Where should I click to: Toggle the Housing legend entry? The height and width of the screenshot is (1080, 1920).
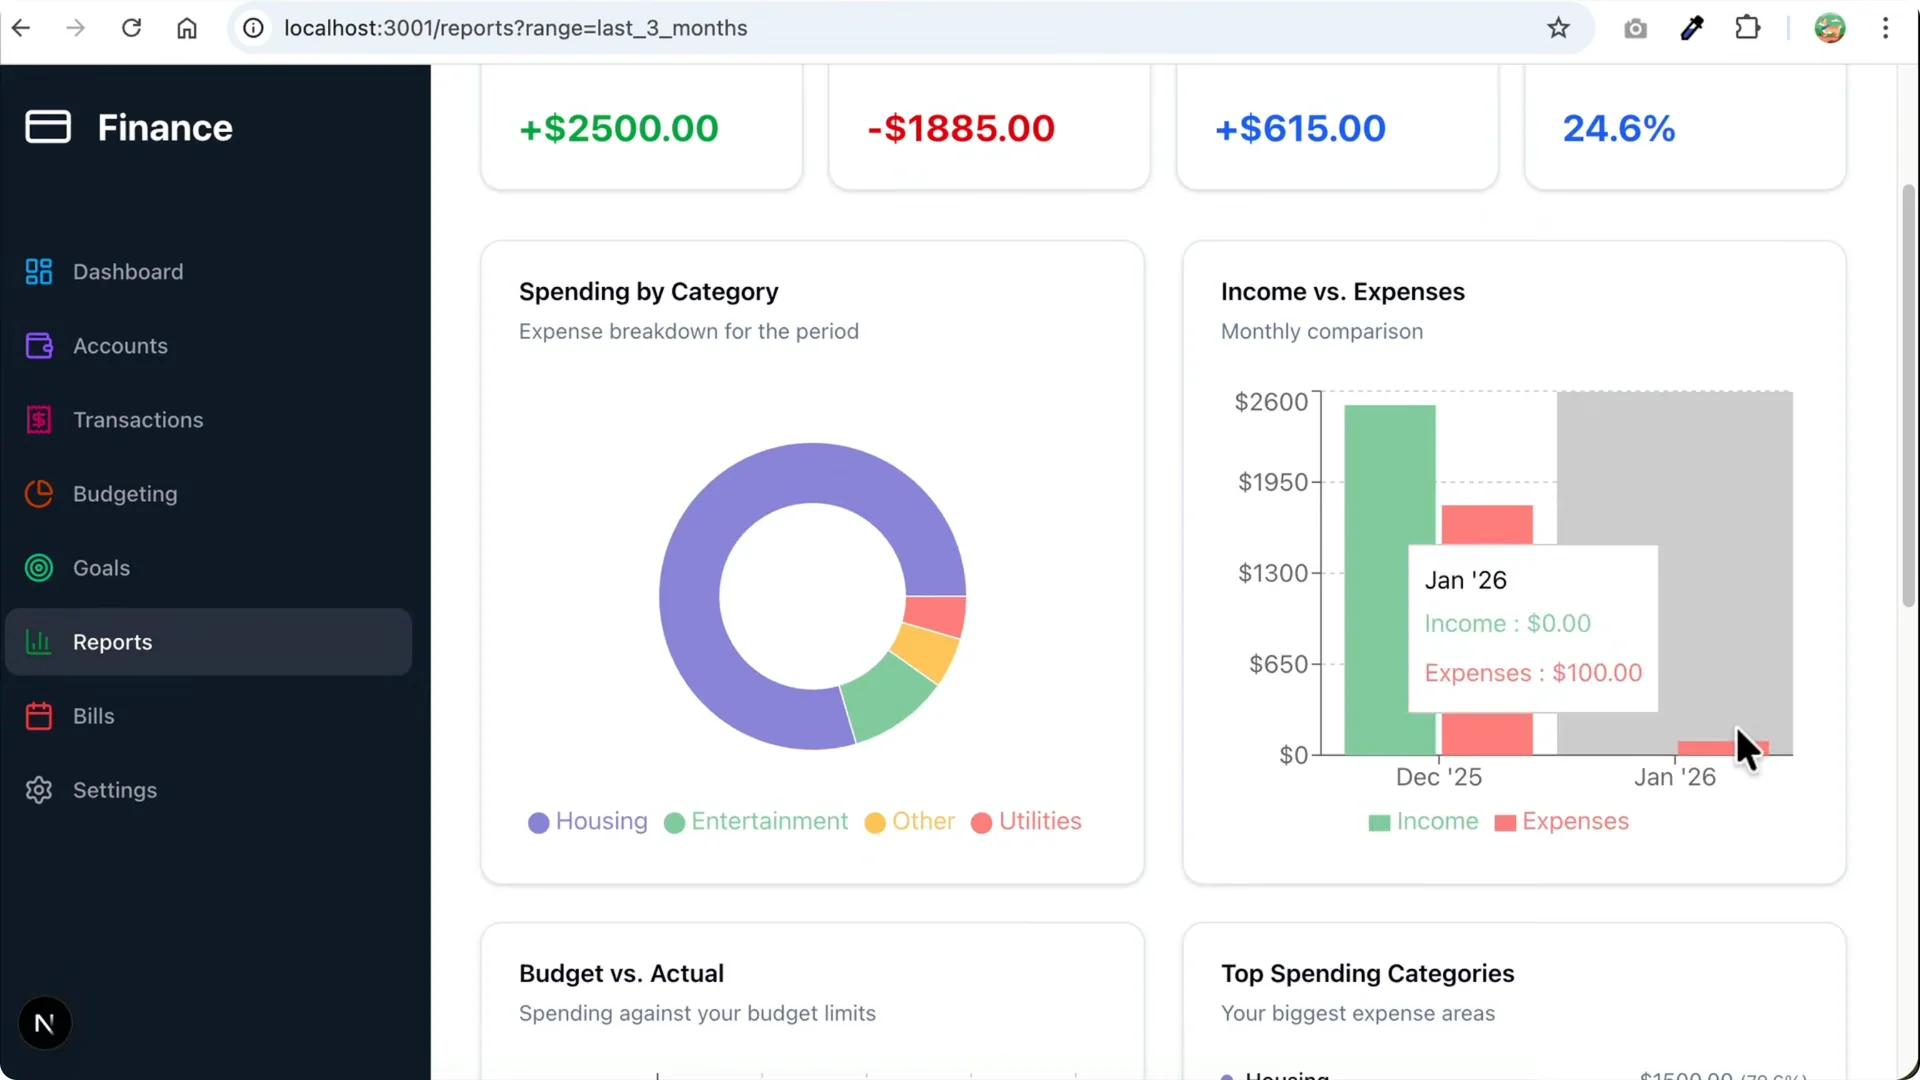coord(588,822)
